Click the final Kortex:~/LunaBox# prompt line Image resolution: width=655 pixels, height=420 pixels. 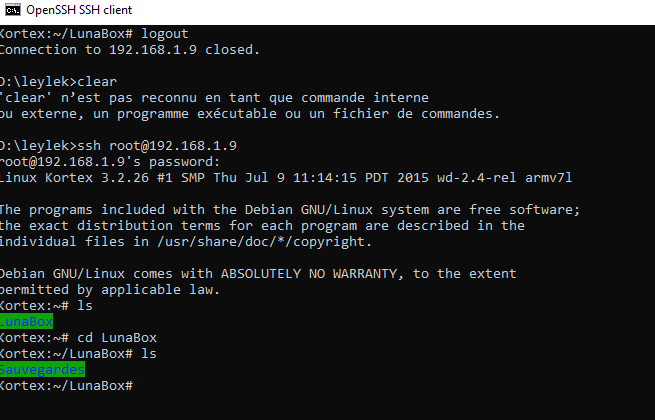point(66,386)
